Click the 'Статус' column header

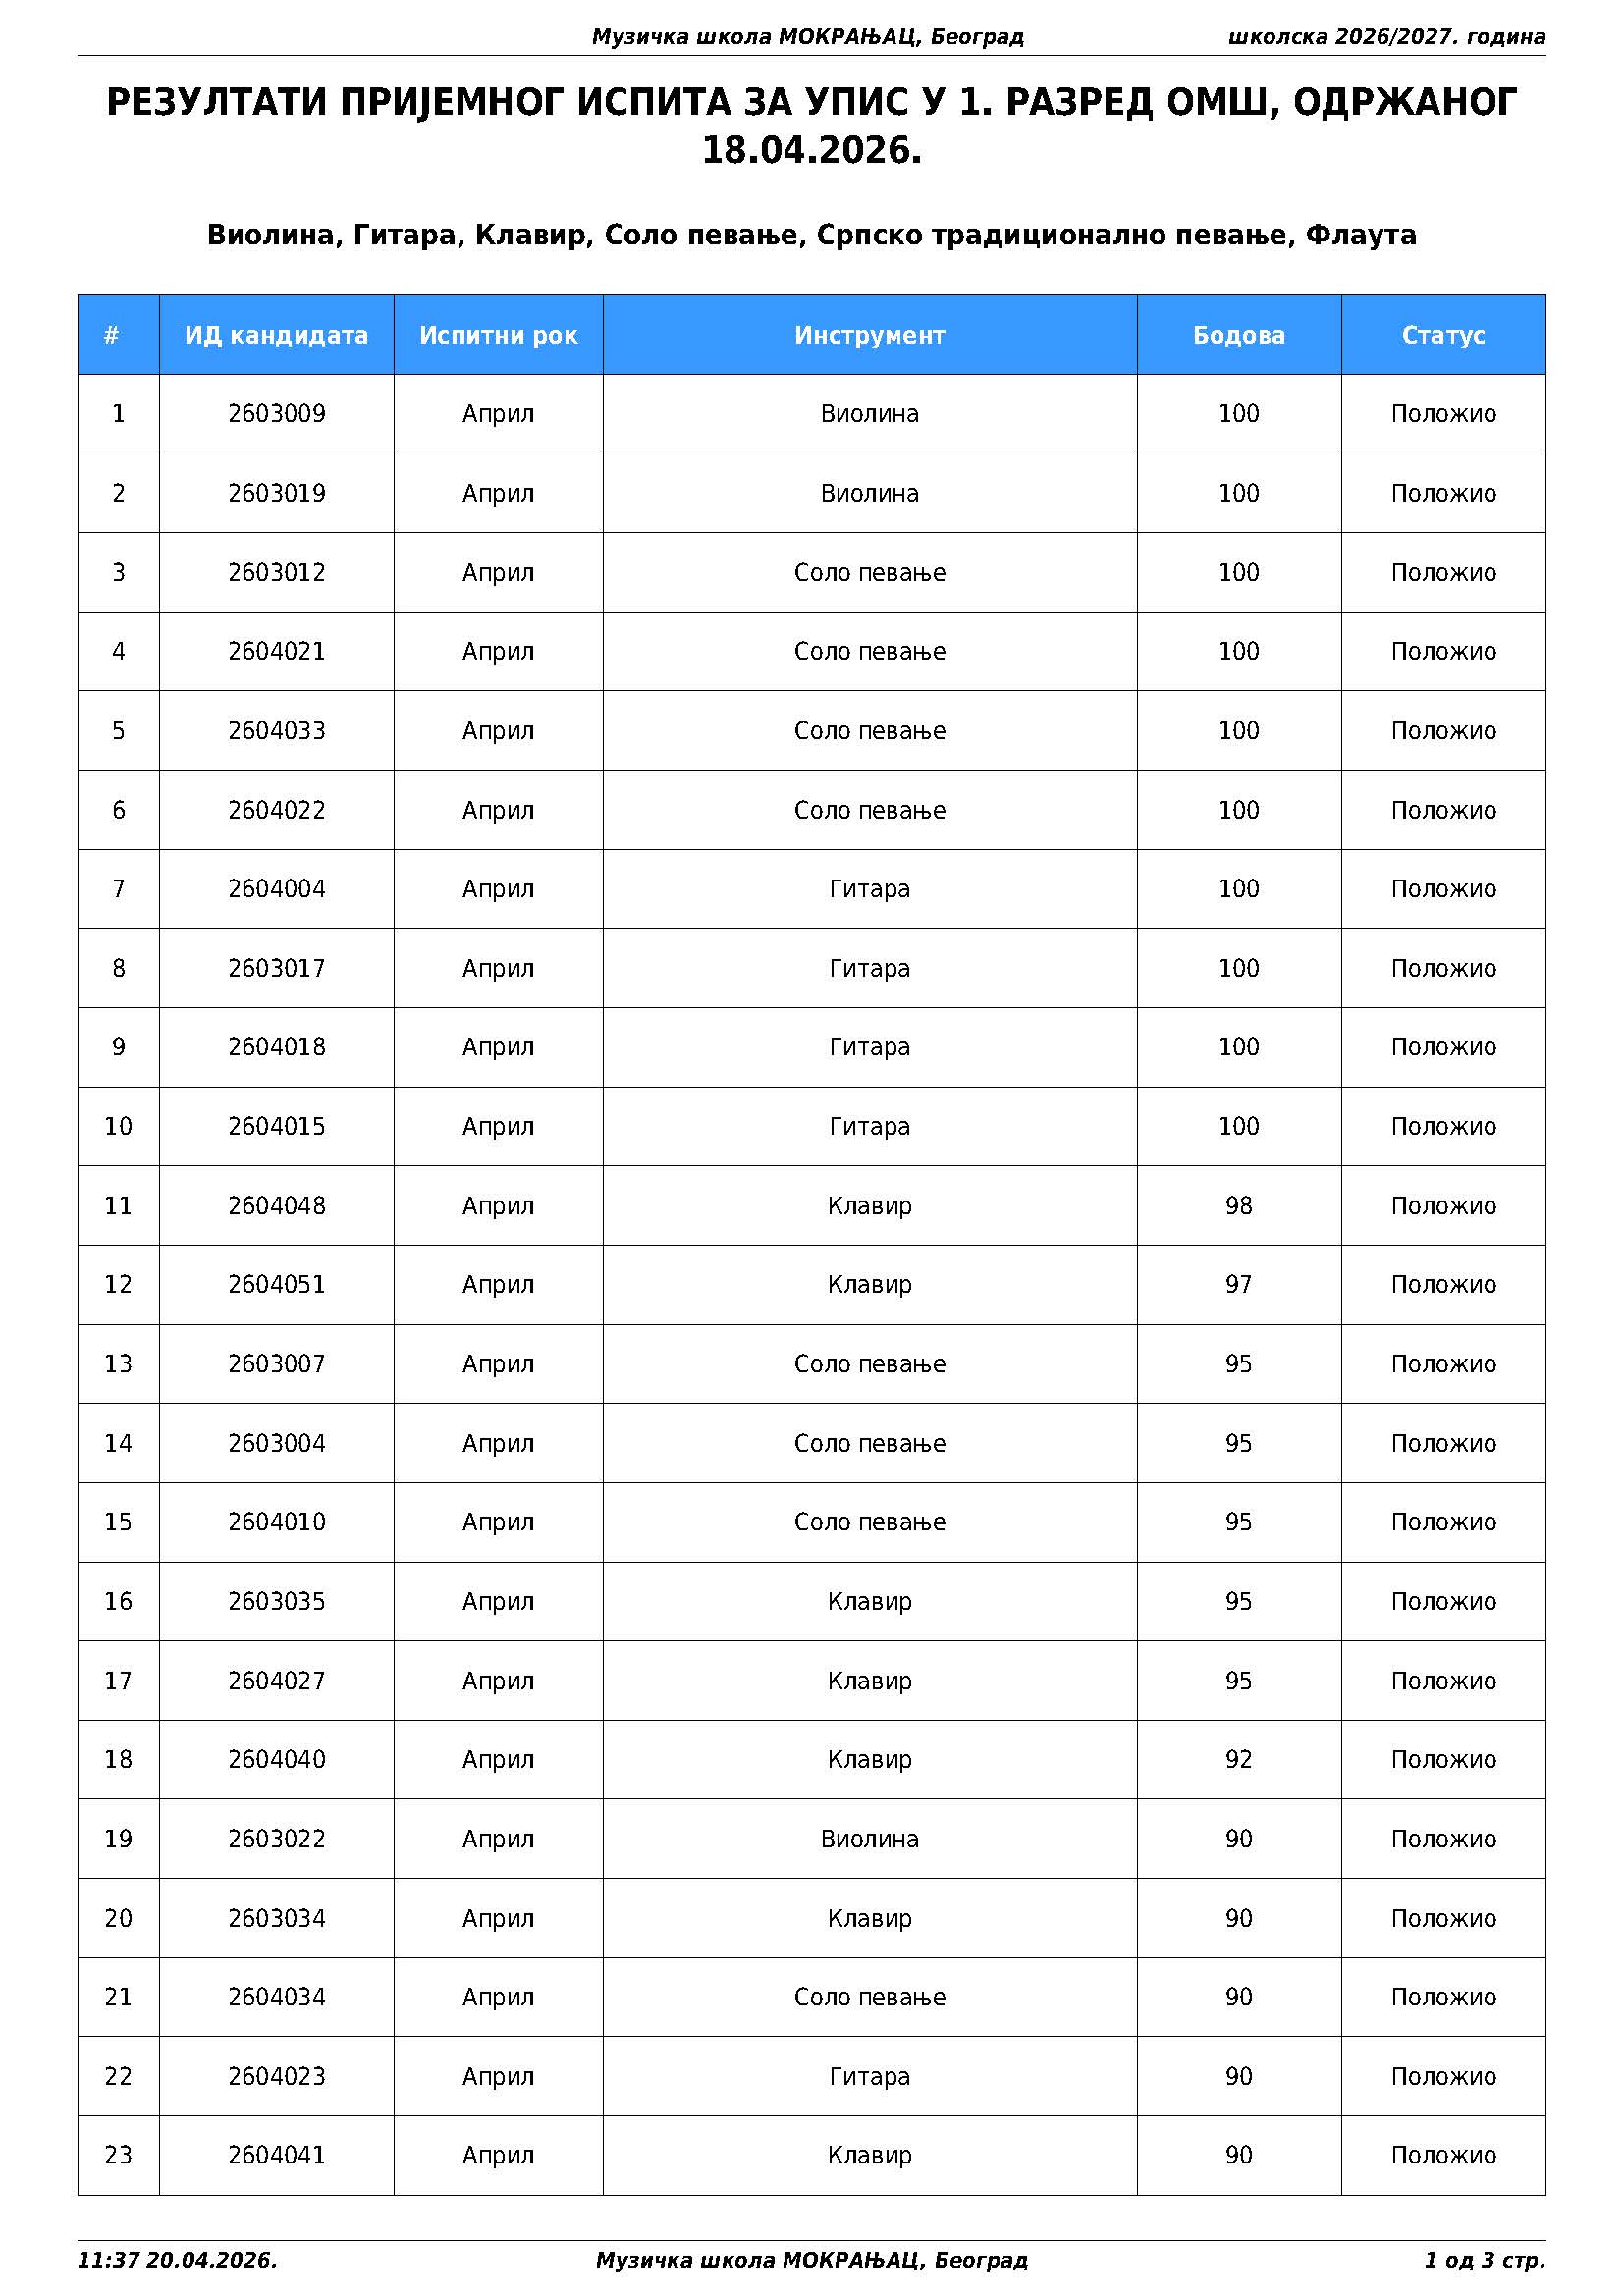tap(1442, 335)
